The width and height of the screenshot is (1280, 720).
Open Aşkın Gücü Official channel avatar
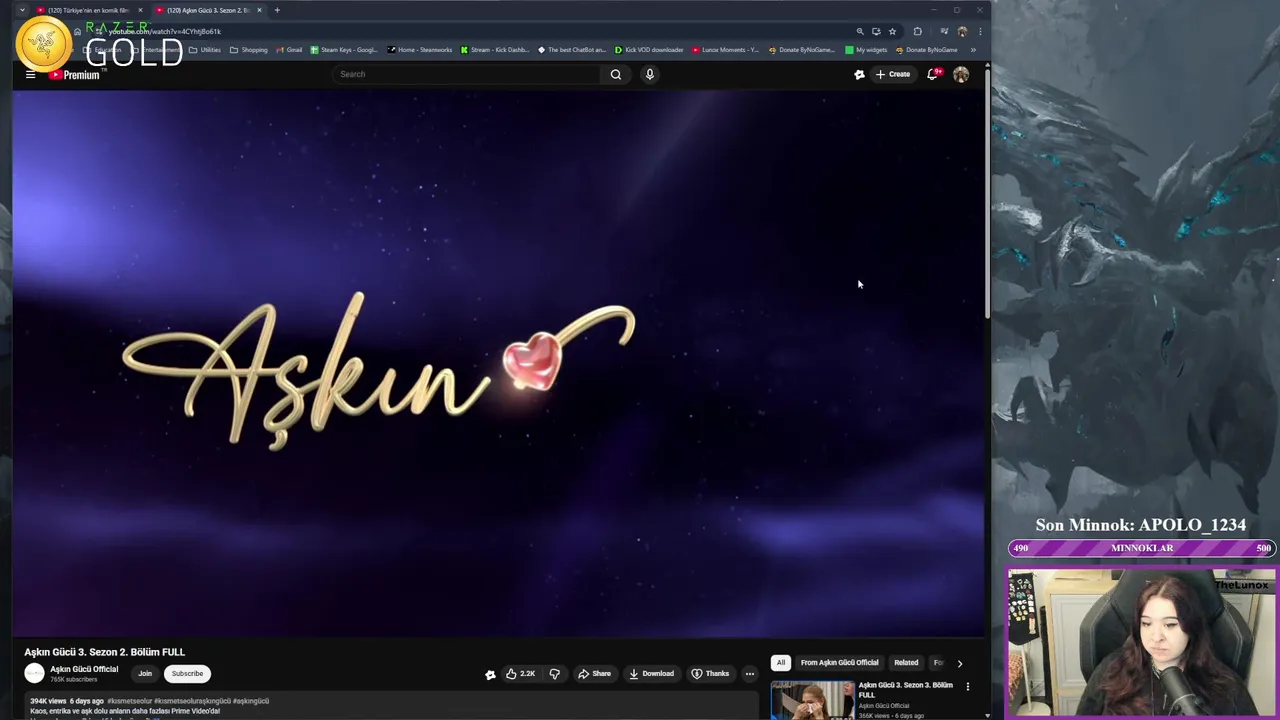[x=35, y=674]
